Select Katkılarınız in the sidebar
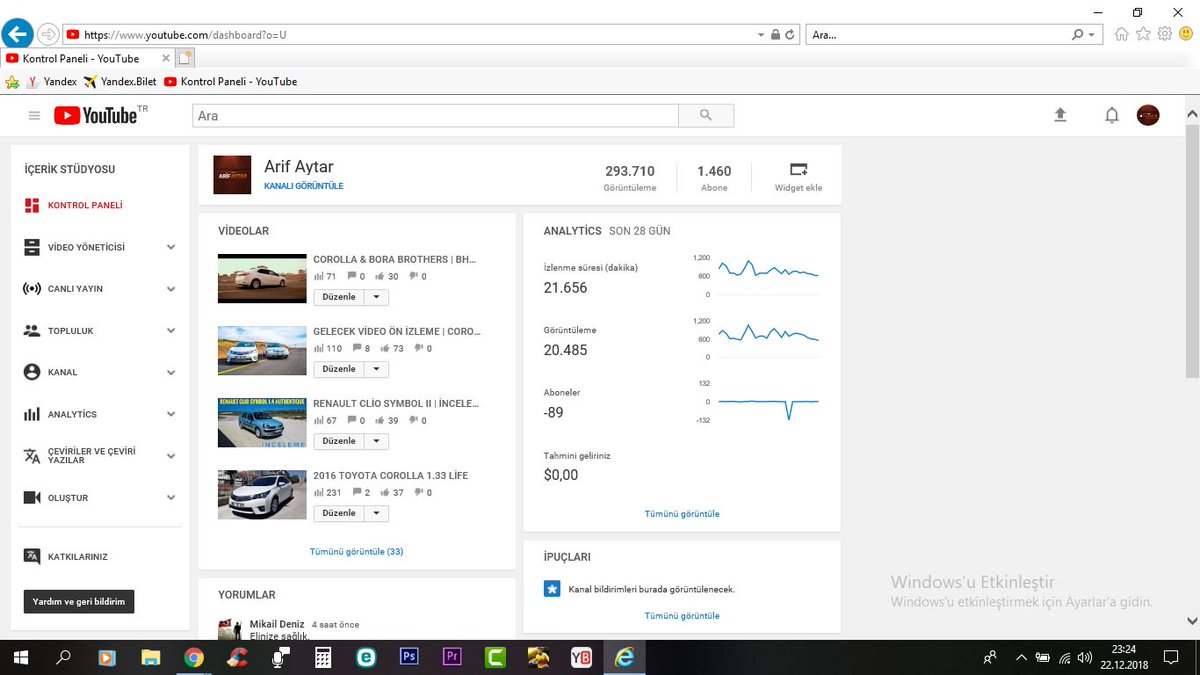Image resolution: width=1200 pixels, height=675 pixels. click(78, 556)
